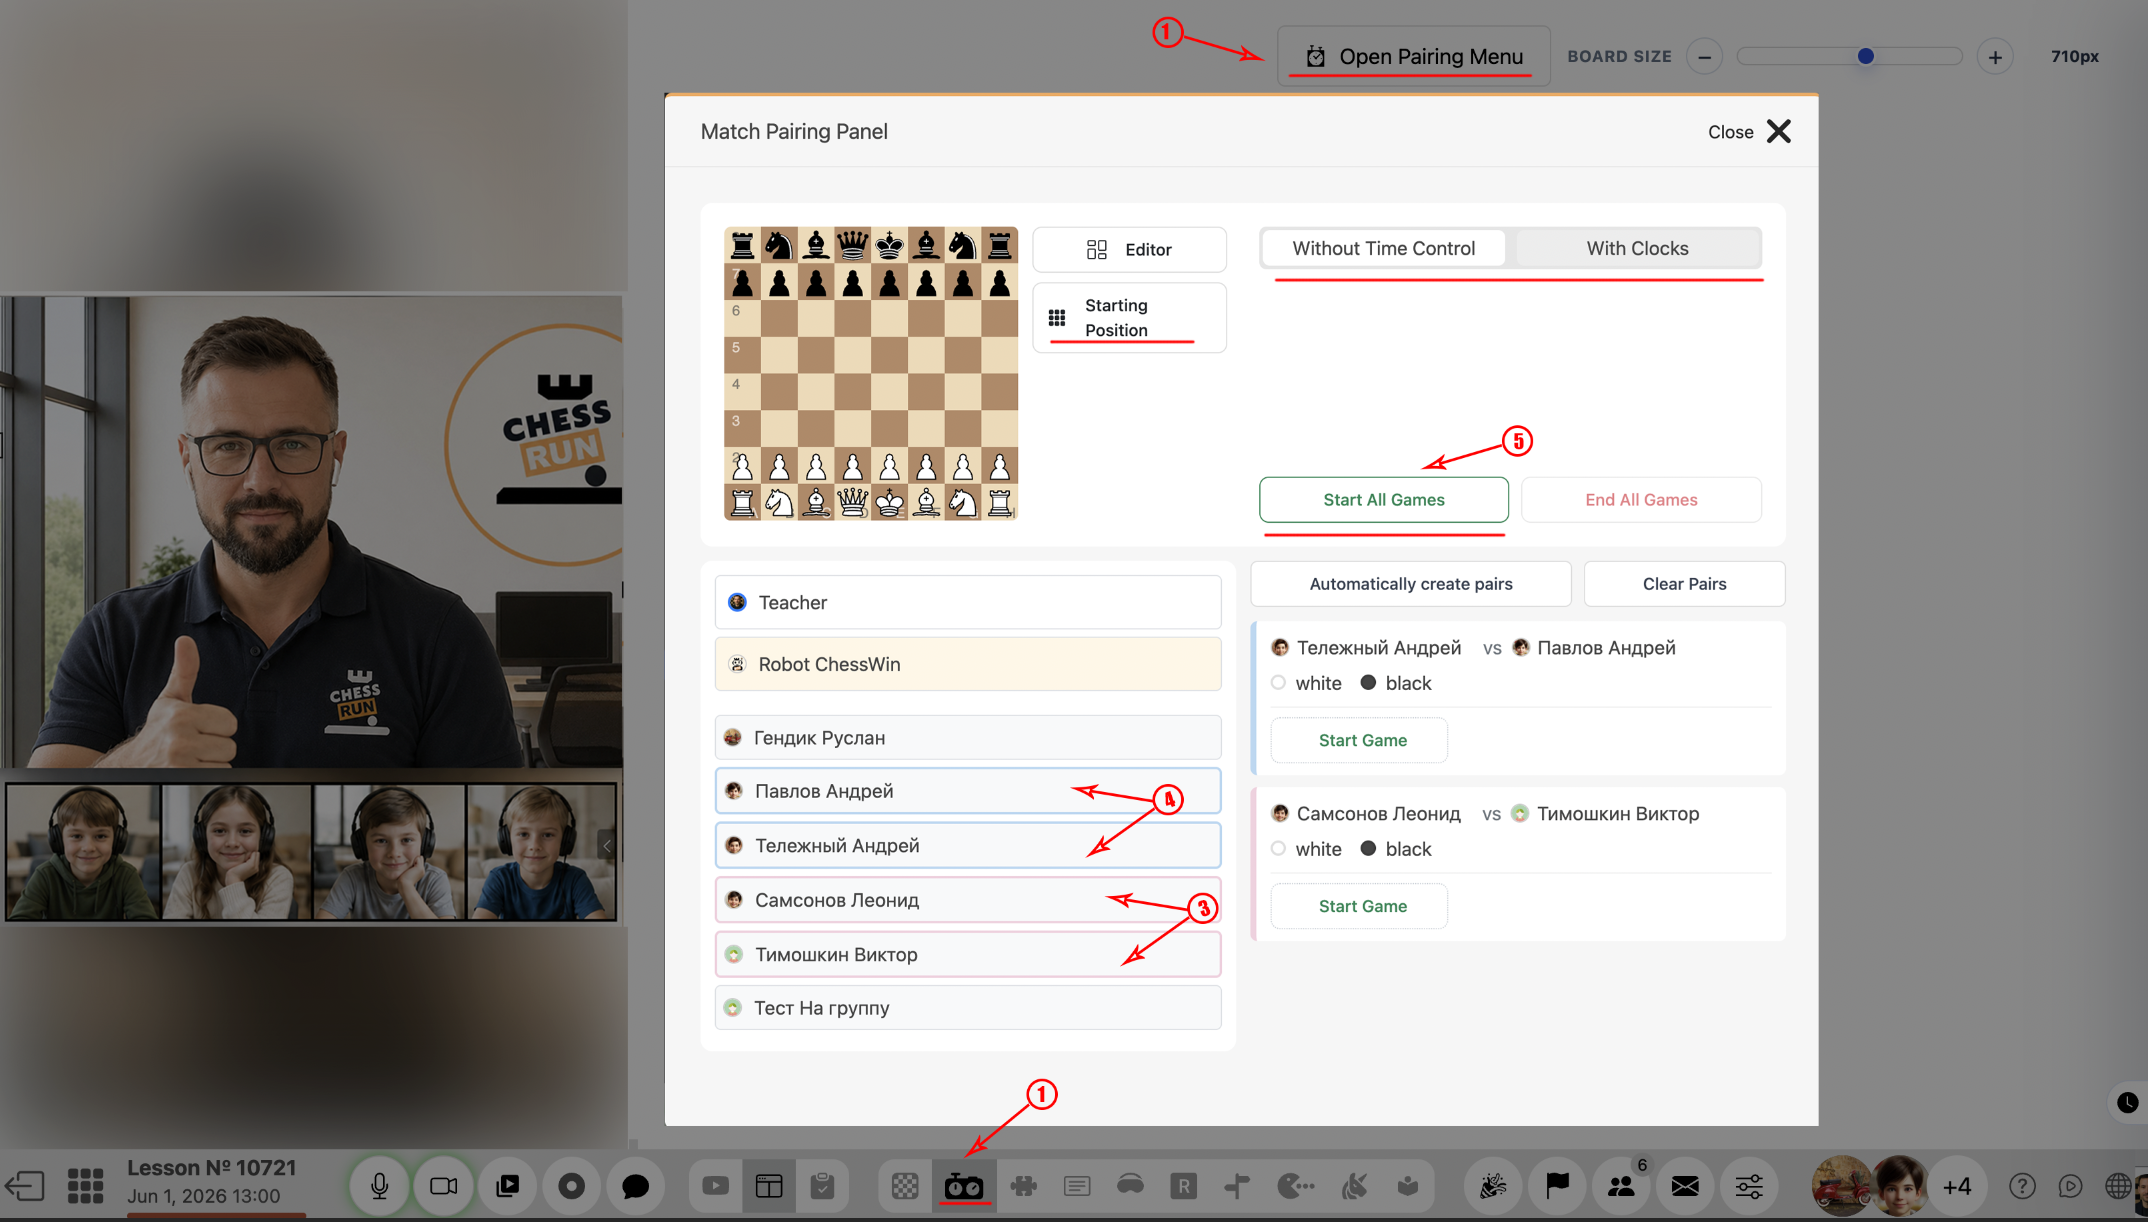
Task: Click Automatically create pairs button
Action: [x=1411, y=584]
